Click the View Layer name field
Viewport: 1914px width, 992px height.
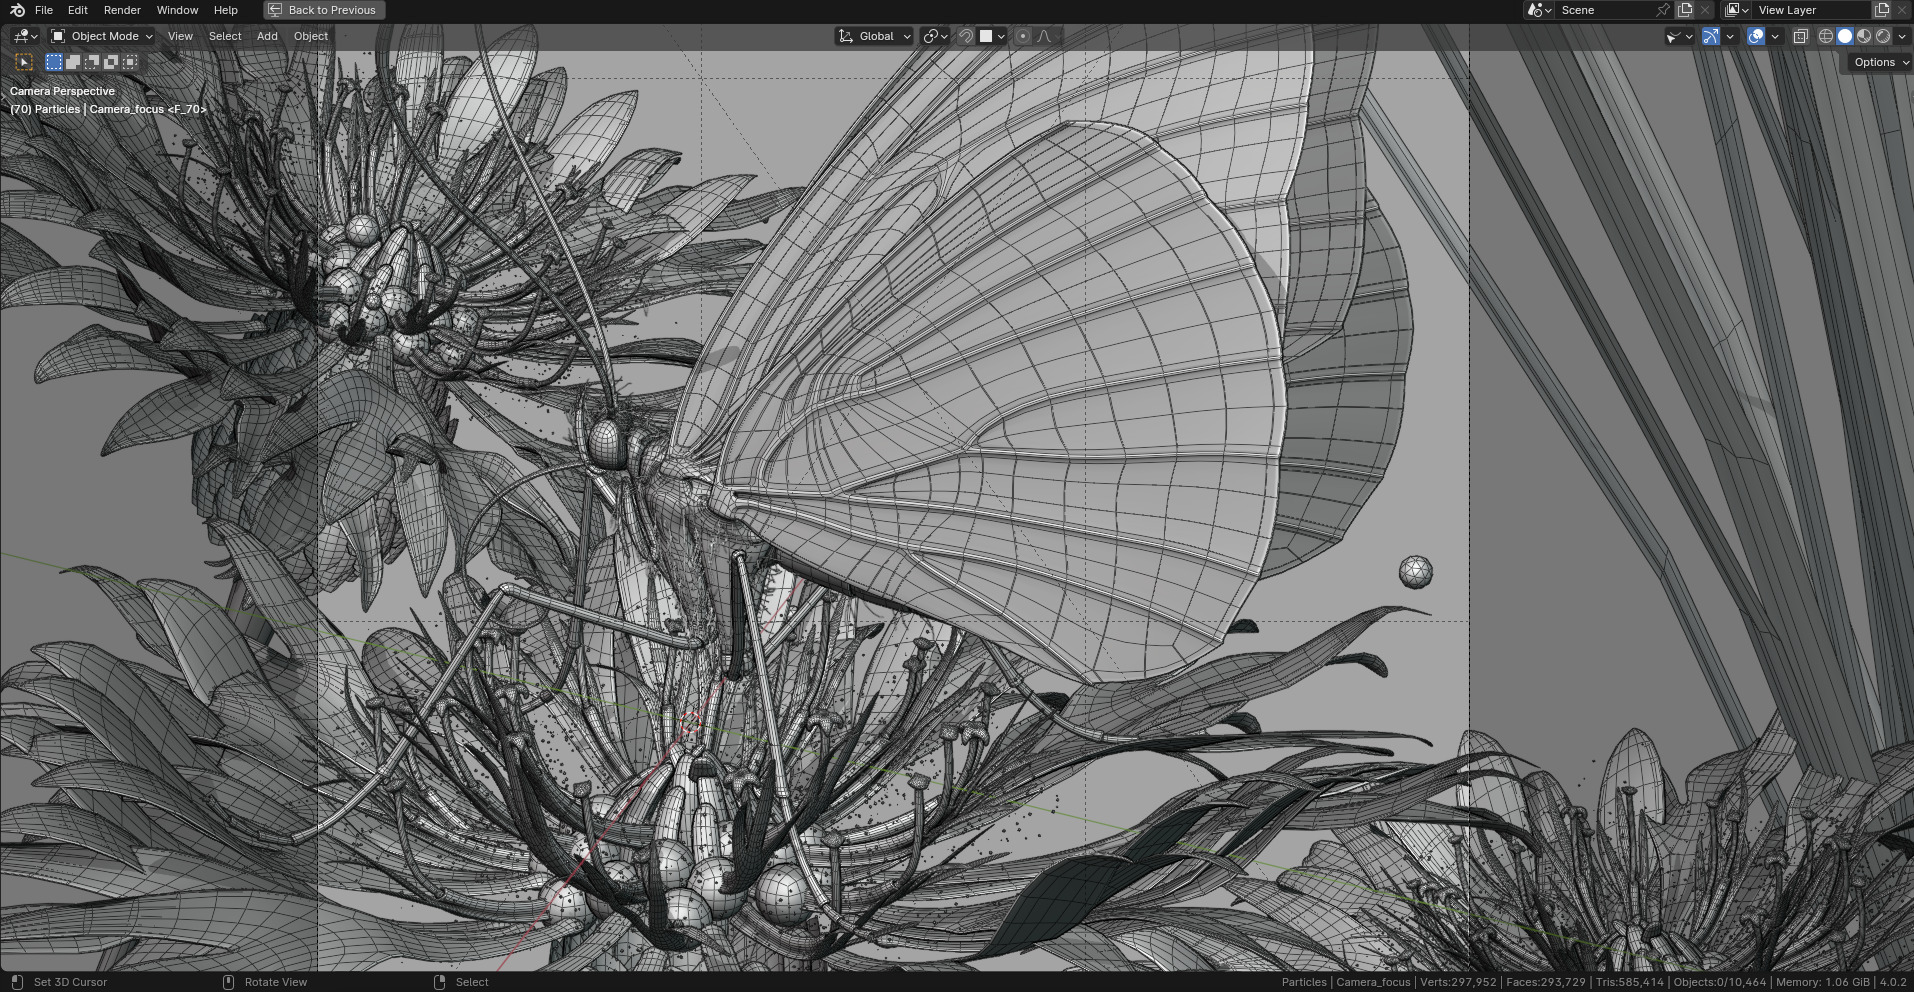1811,10
